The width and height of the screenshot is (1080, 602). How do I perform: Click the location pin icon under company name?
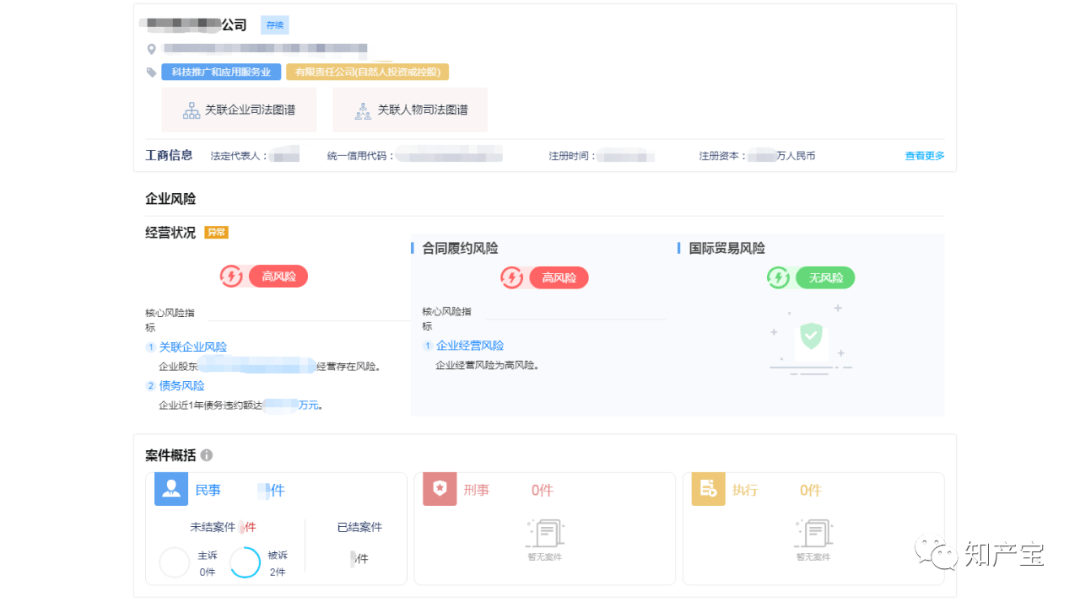(x=152, y=48)
